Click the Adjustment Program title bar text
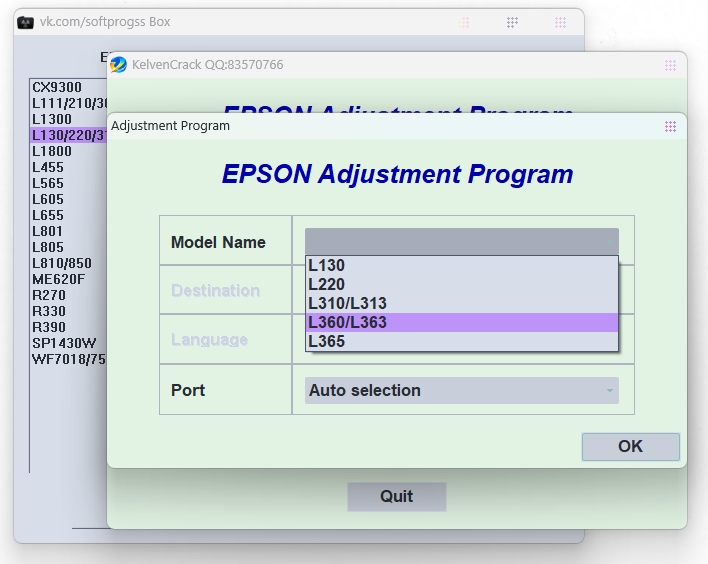Viewport: 708px width, 564px height. coord(170,126)
